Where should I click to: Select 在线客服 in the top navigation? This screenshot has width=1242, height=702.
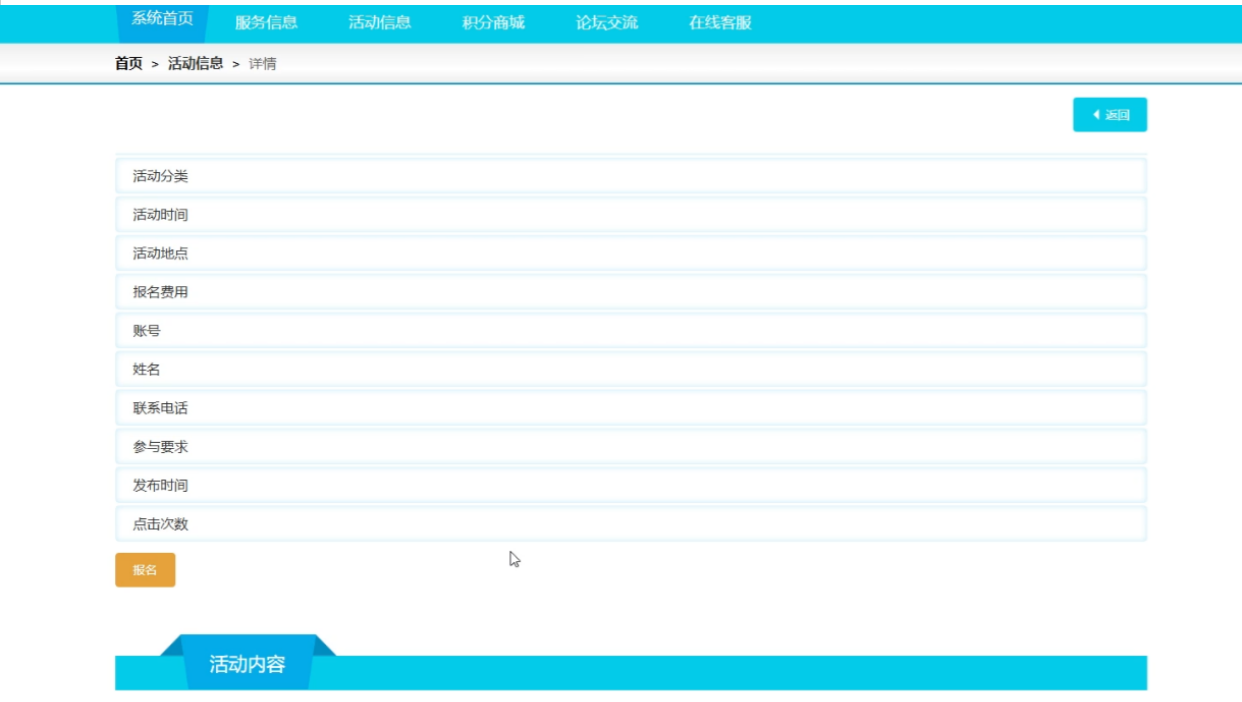click(x=720, y=22)
